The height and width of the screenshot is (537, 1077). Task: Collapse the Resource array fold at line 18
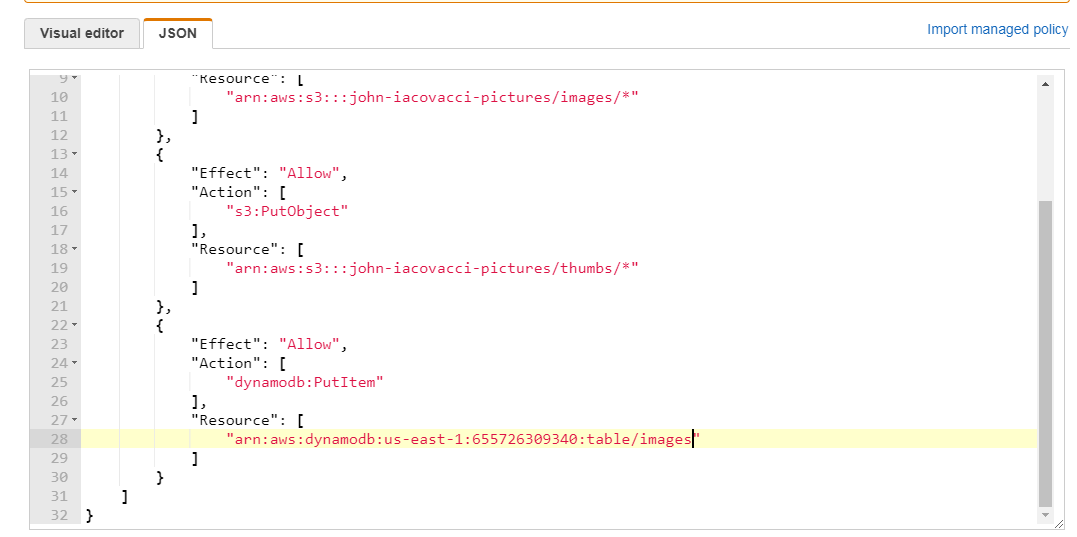(x=74, y=249)
